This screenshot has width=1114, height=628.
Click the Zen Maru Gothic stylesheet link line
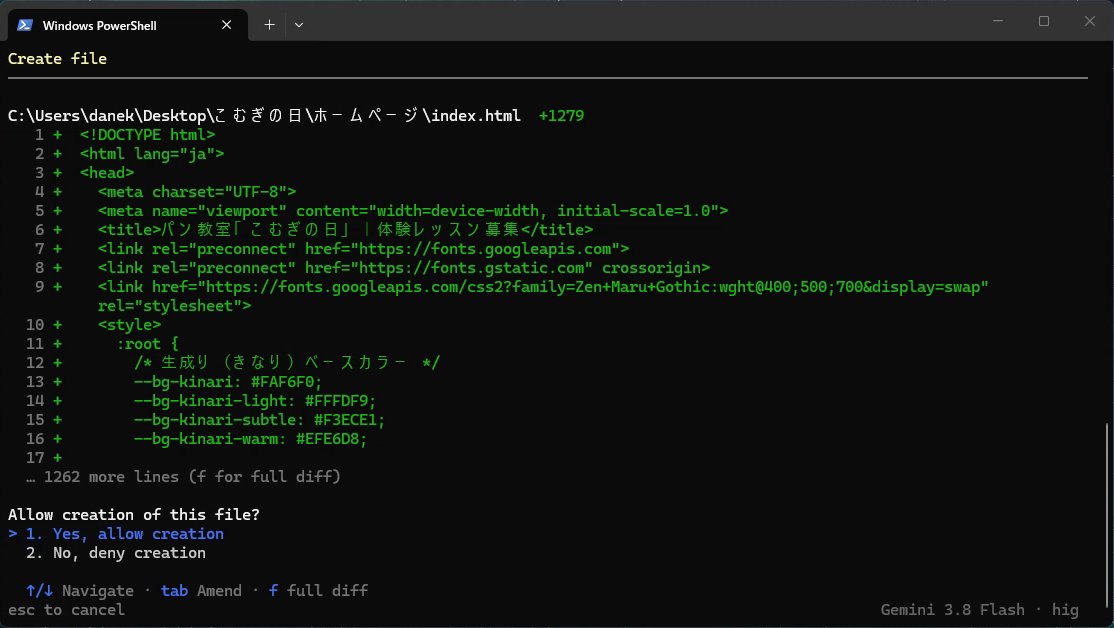pos(543,287)
